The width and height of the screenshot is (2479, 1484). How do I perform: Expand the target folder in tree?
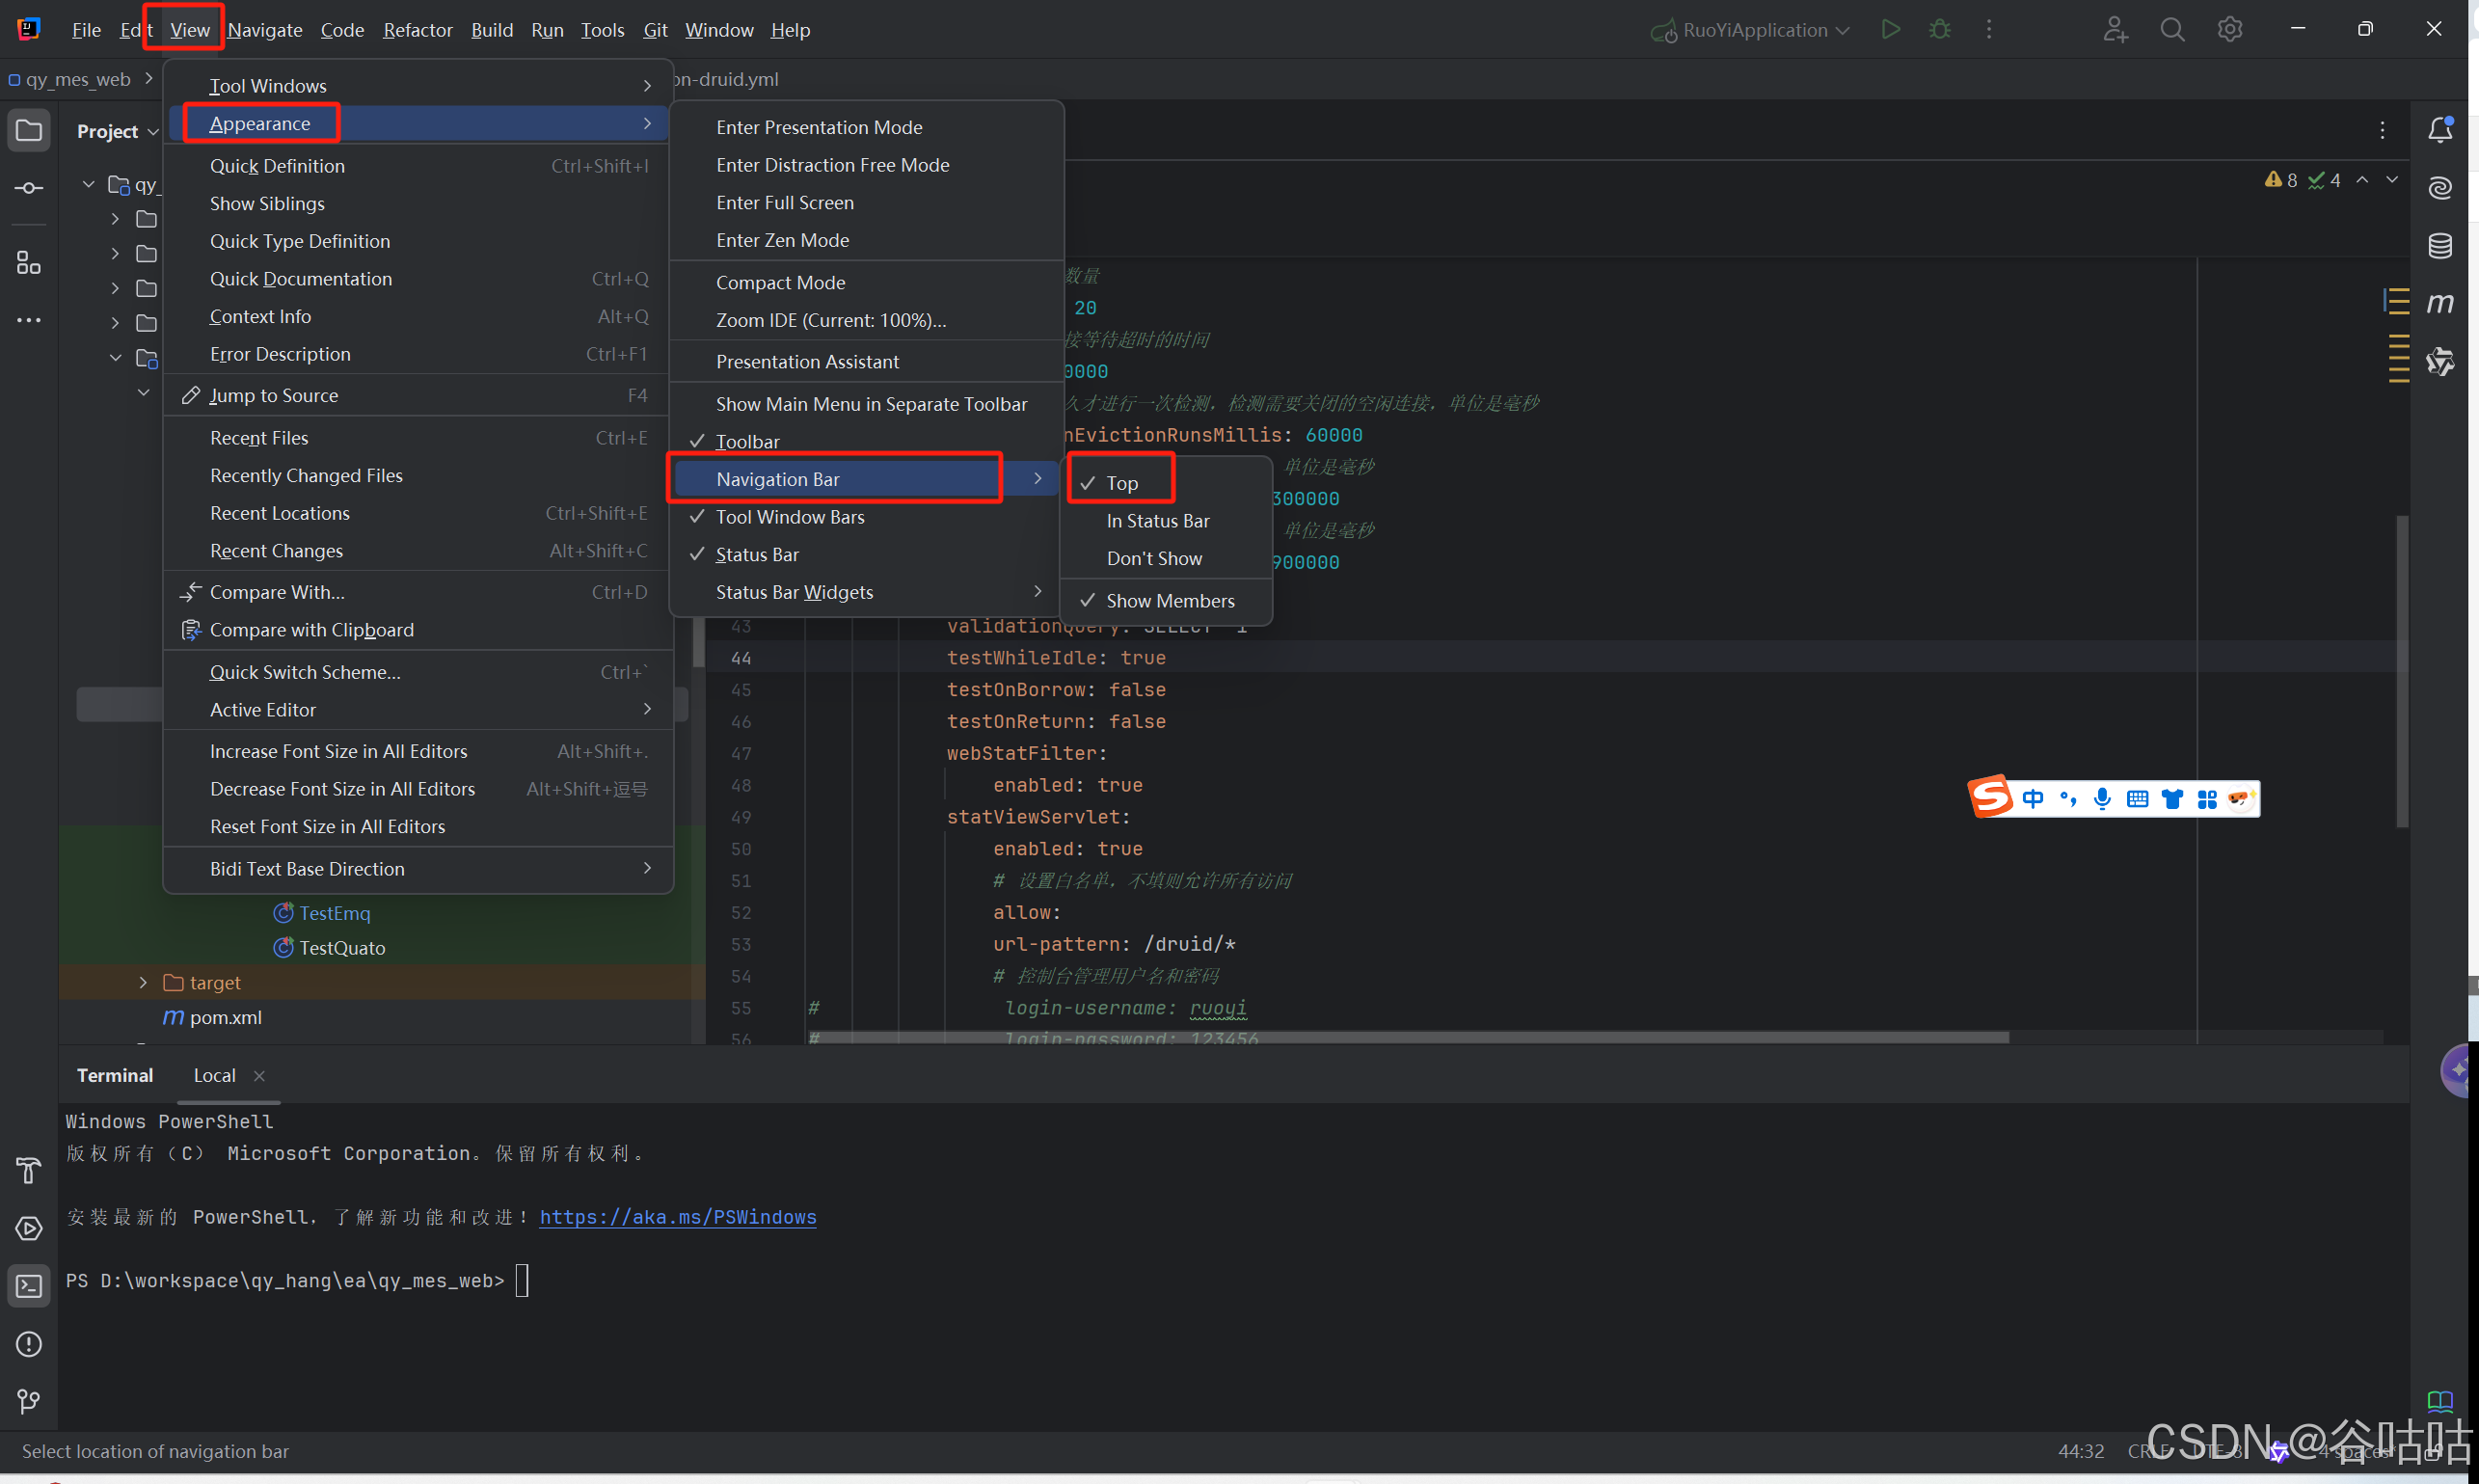(143, 983)
